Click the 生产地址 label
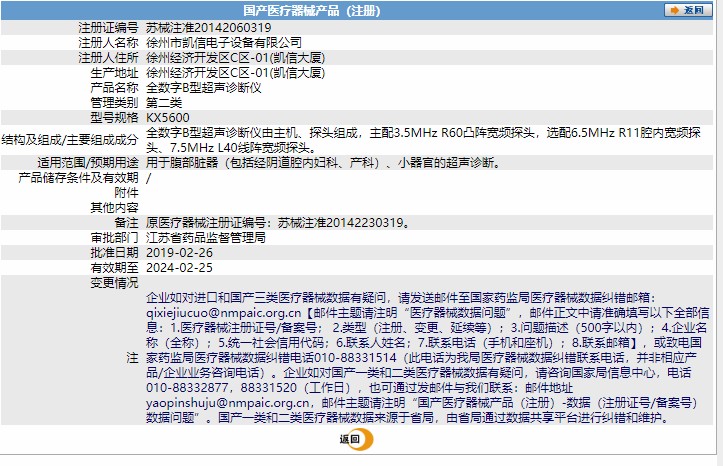723x466 pixels. 114,73
